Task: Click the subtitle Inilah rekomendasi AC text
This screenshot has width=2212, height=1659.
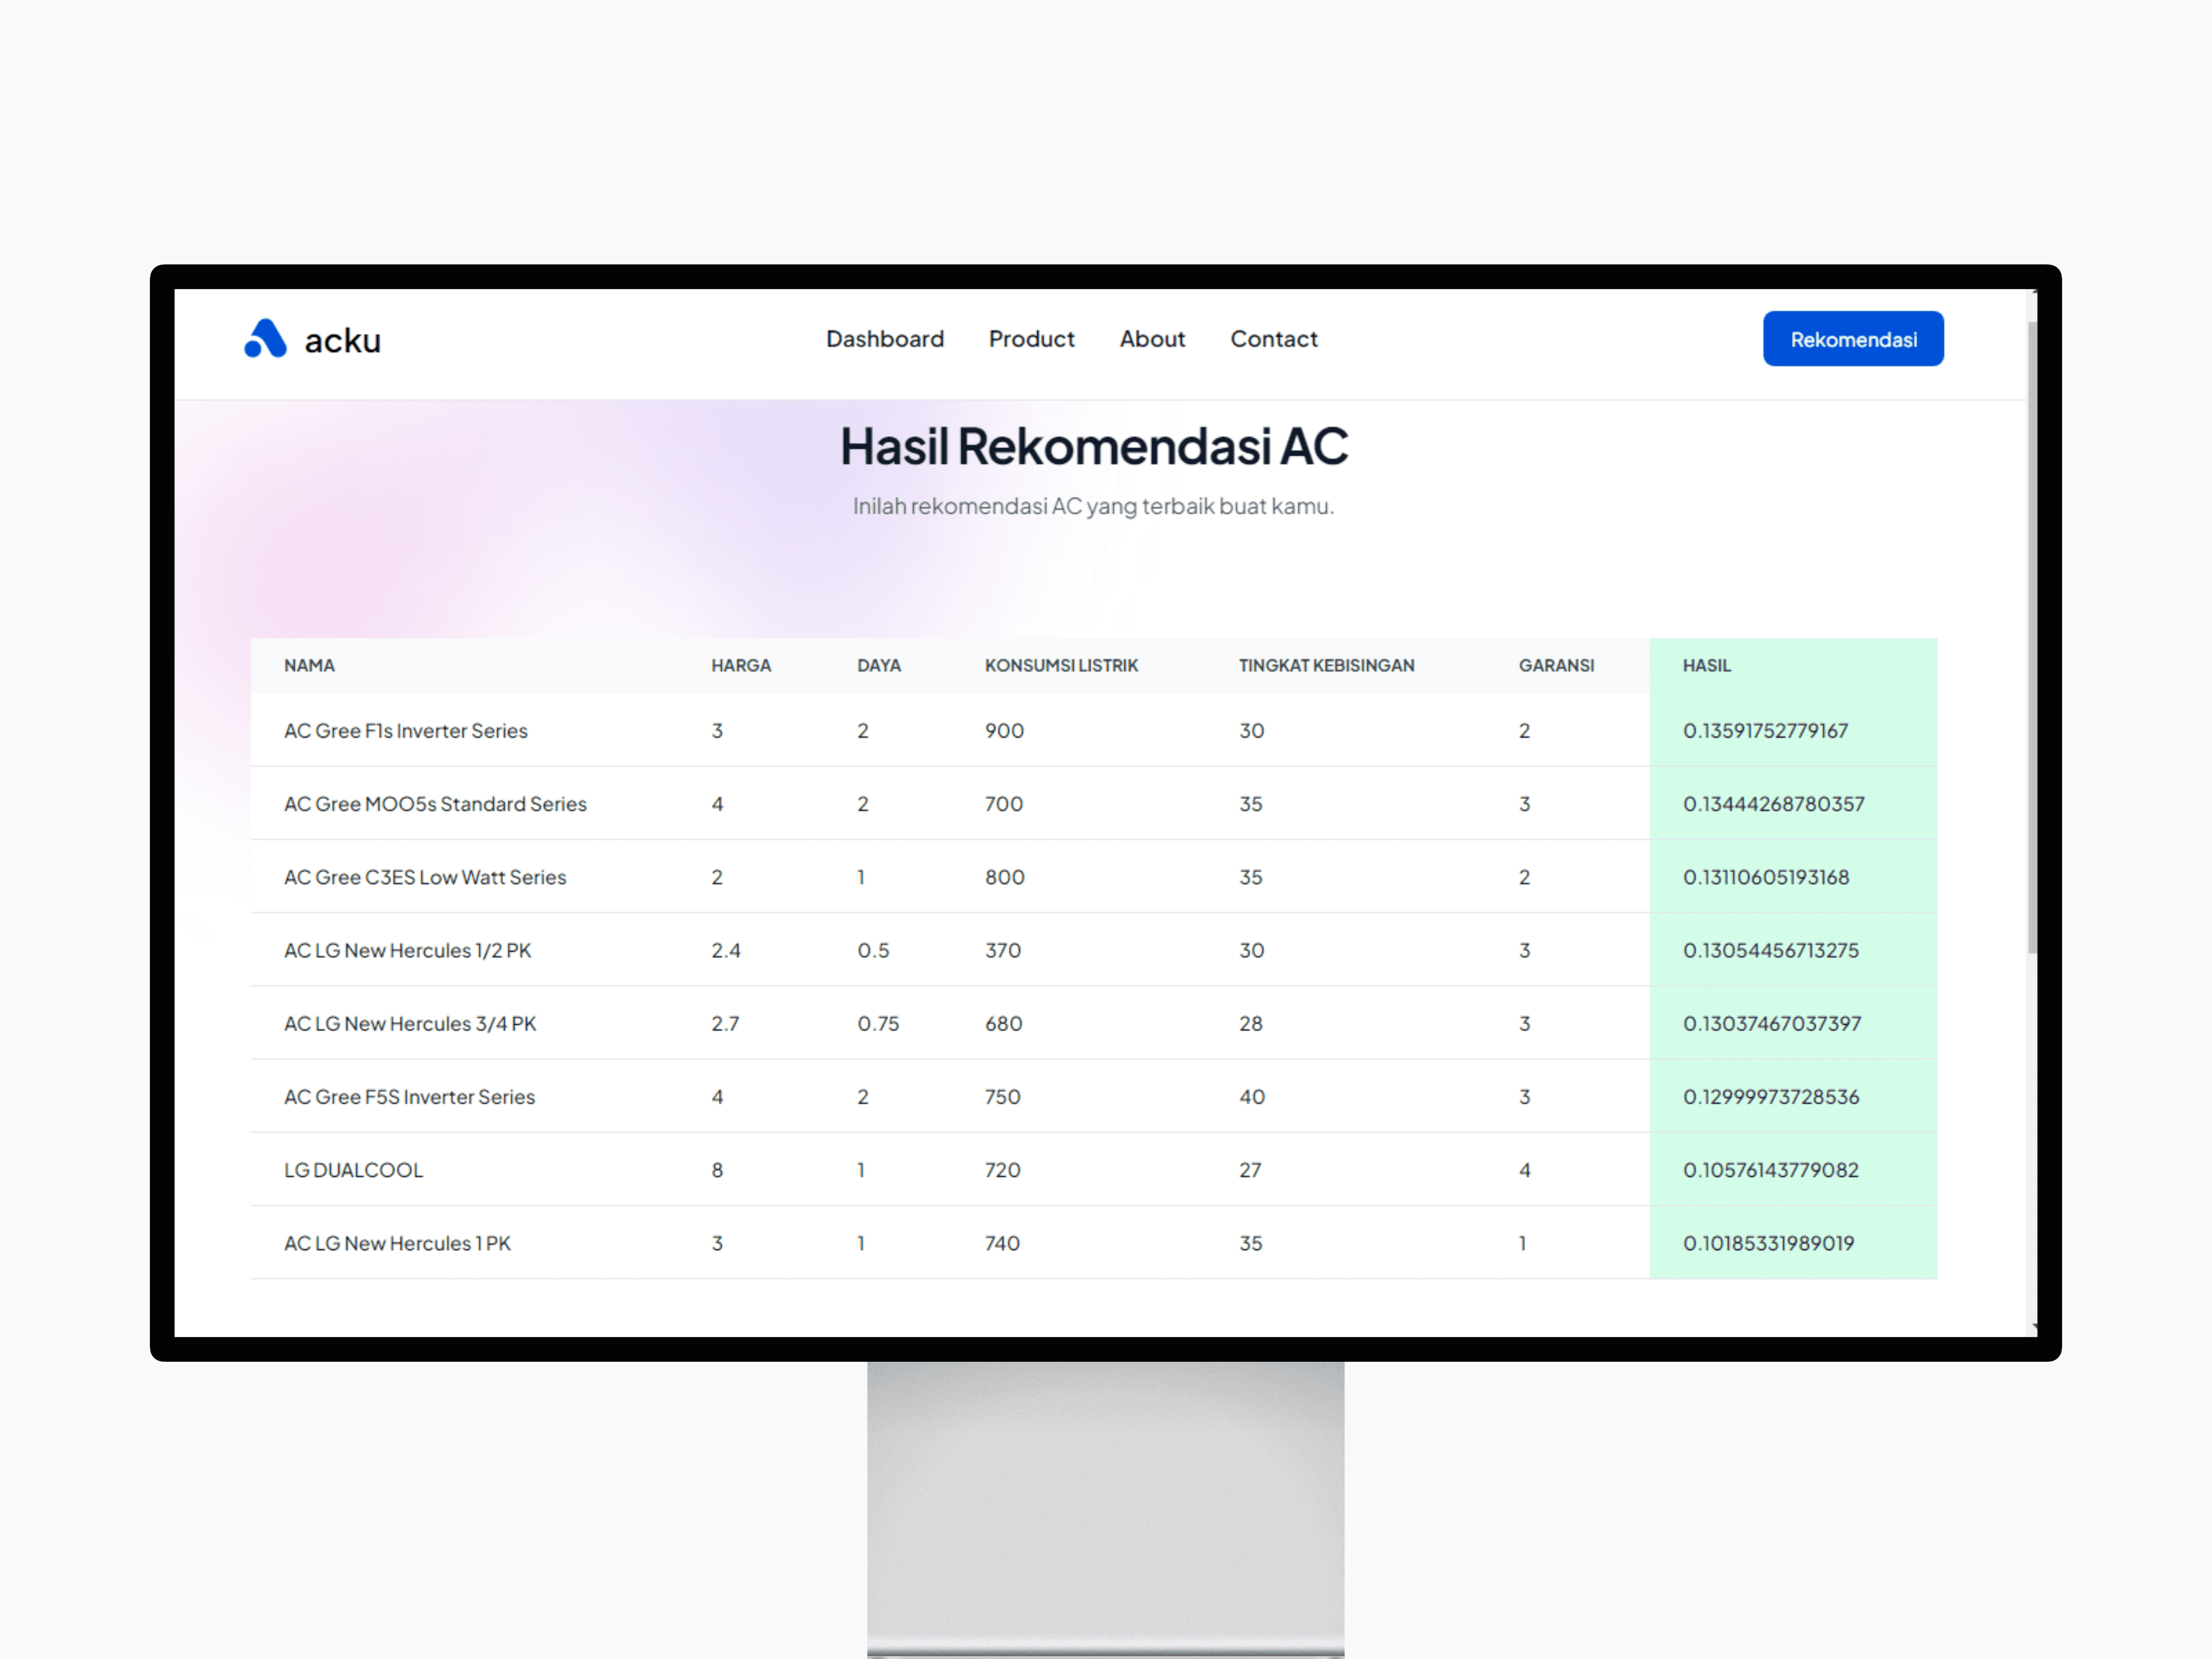Action: pyautogui.click(x=1093, y=506)
